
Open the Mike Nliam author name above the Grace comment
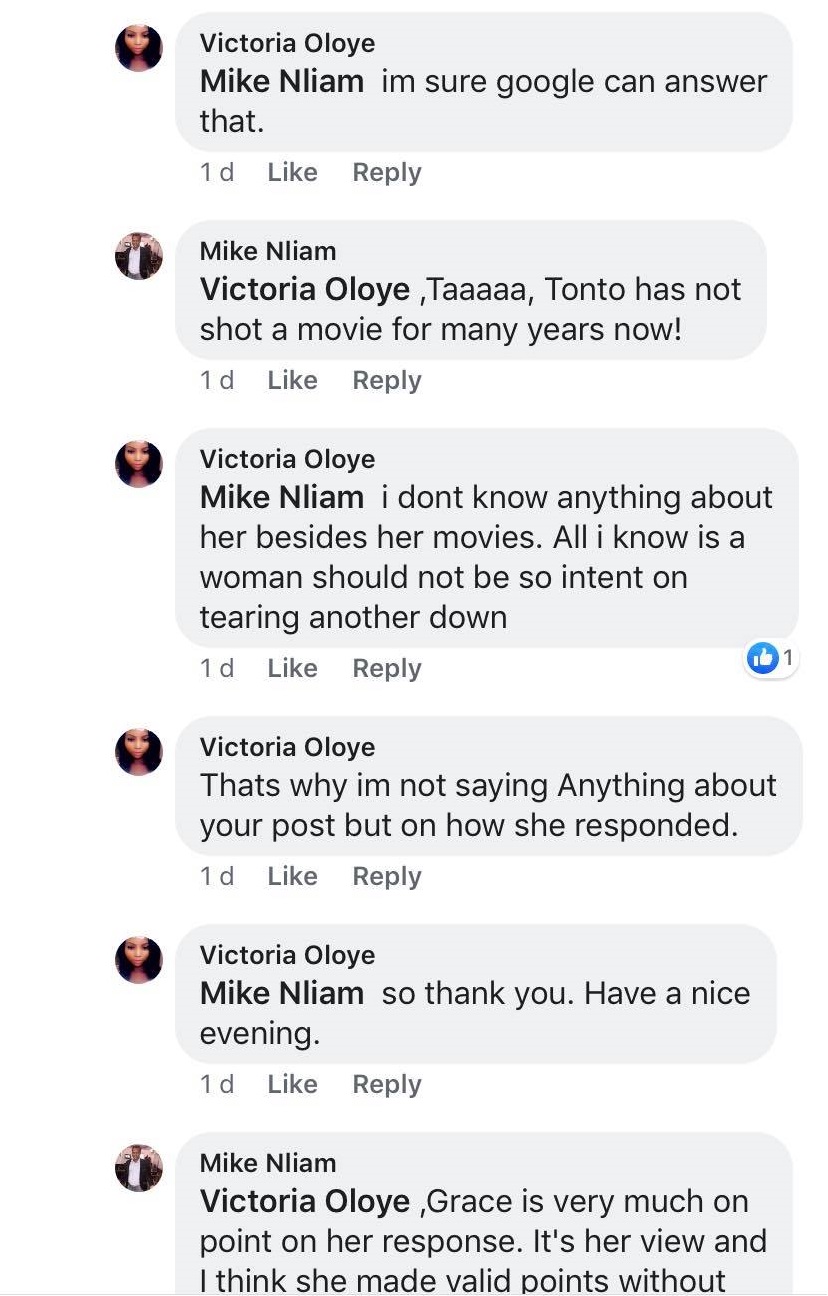(268, 1163)
